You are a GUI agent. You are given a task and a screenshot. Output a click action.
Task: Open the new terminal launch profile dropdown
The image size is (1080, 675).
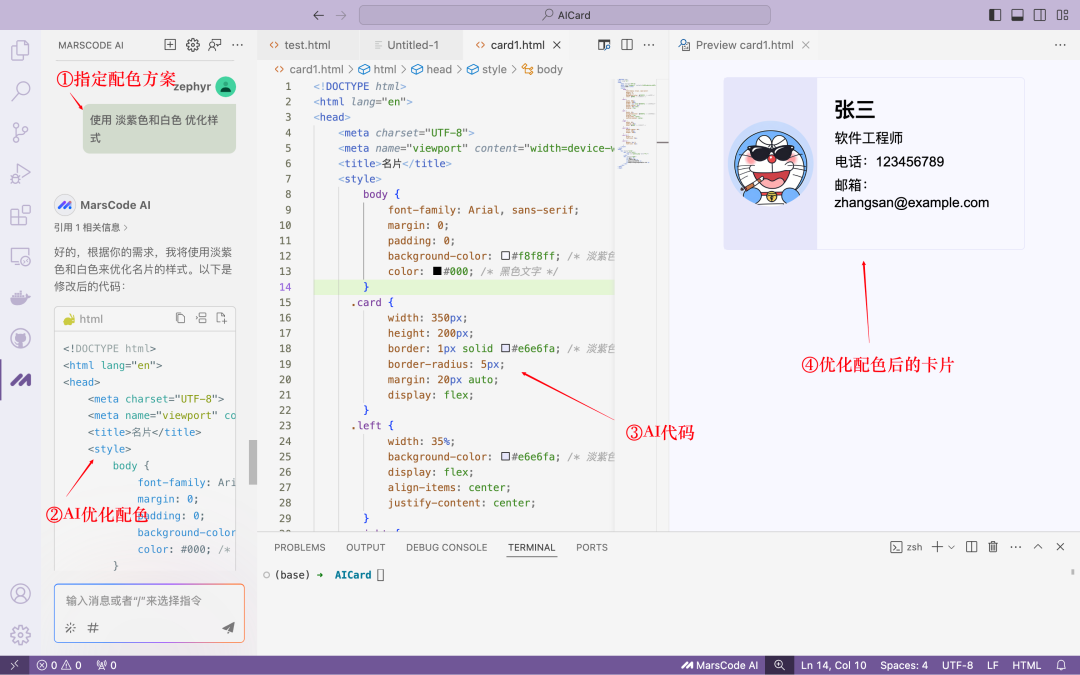(951, 547)
